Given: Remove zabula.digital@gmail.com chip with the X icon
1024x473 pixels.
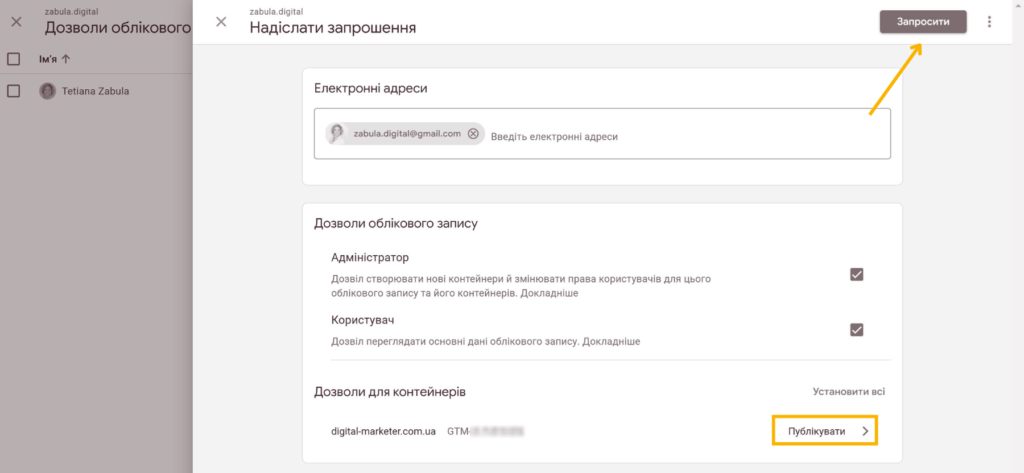Looking at the screenshot, I should [x=473, y=134].
